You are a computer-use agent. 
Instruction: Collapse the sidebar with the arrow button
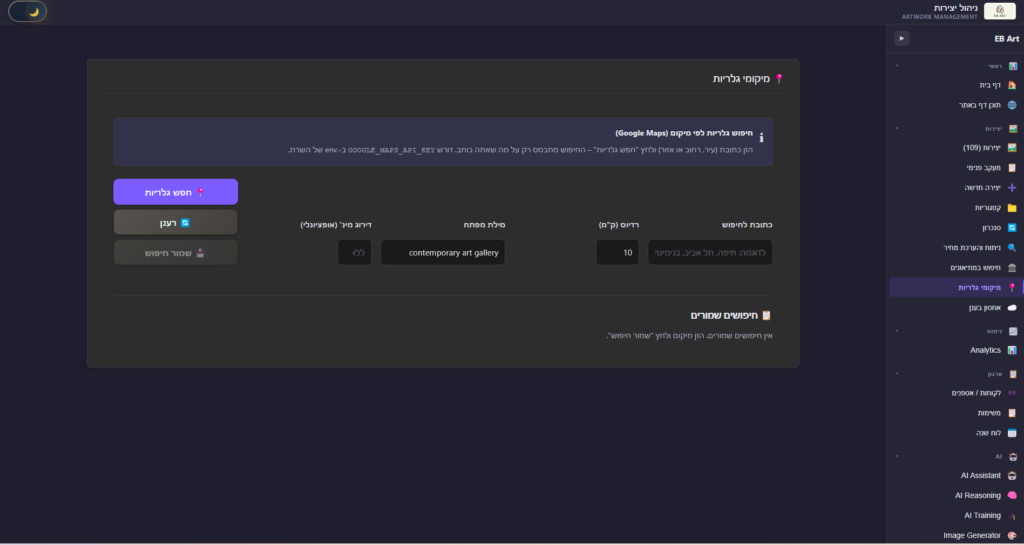[x=901, y=38]
